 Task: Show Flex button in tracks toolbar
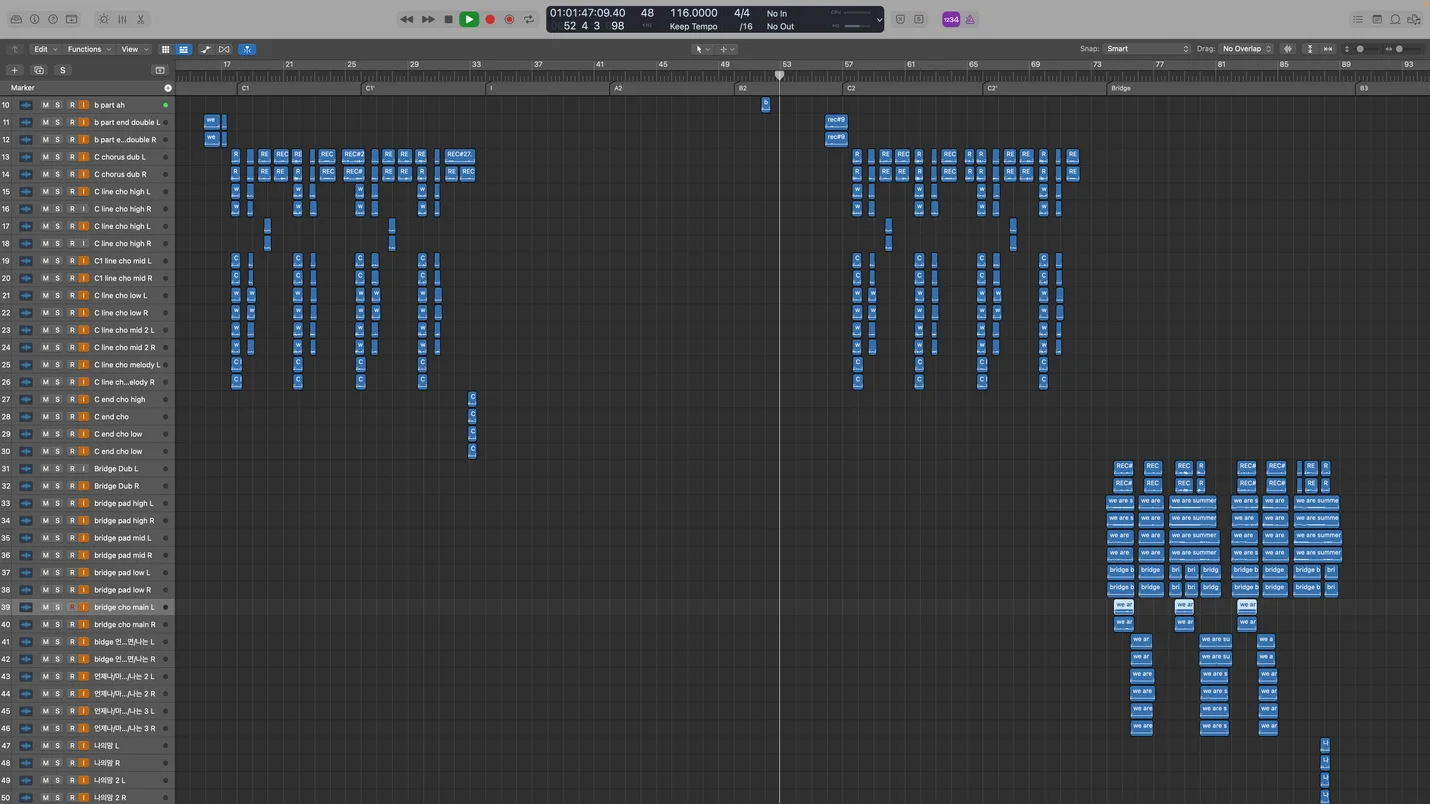(x=224, y=49)
